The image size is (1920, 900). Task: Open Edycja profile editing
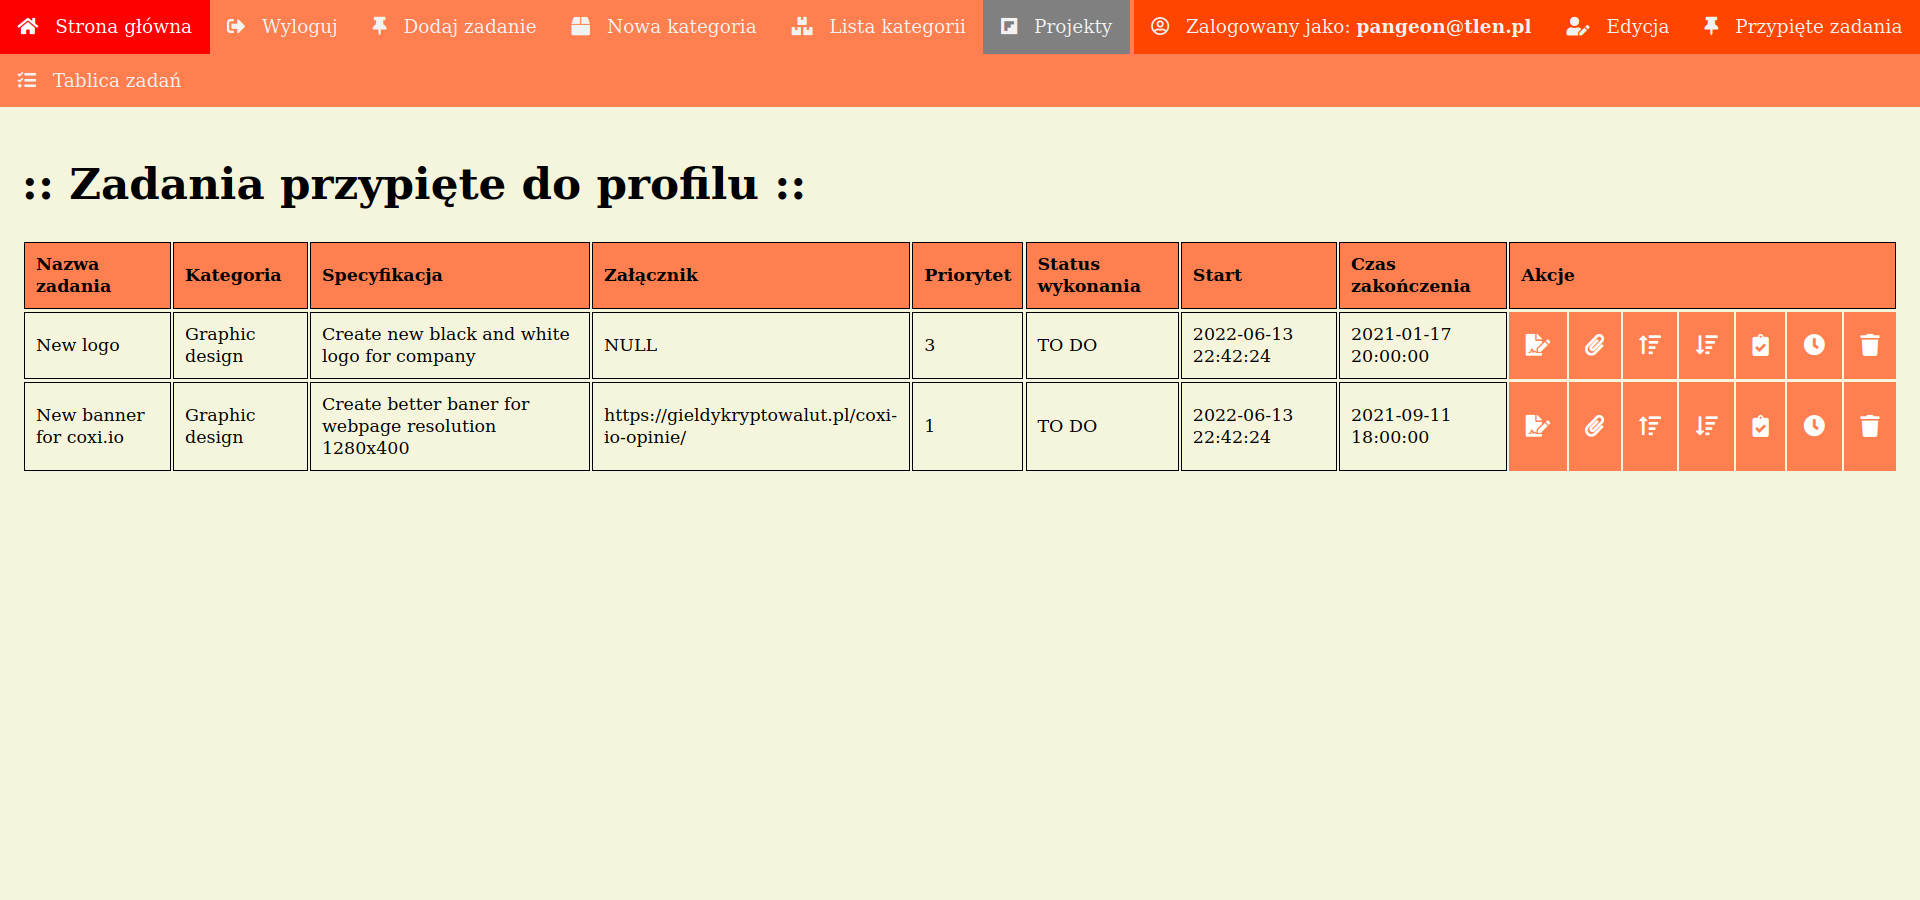(x=1618, y=27)
